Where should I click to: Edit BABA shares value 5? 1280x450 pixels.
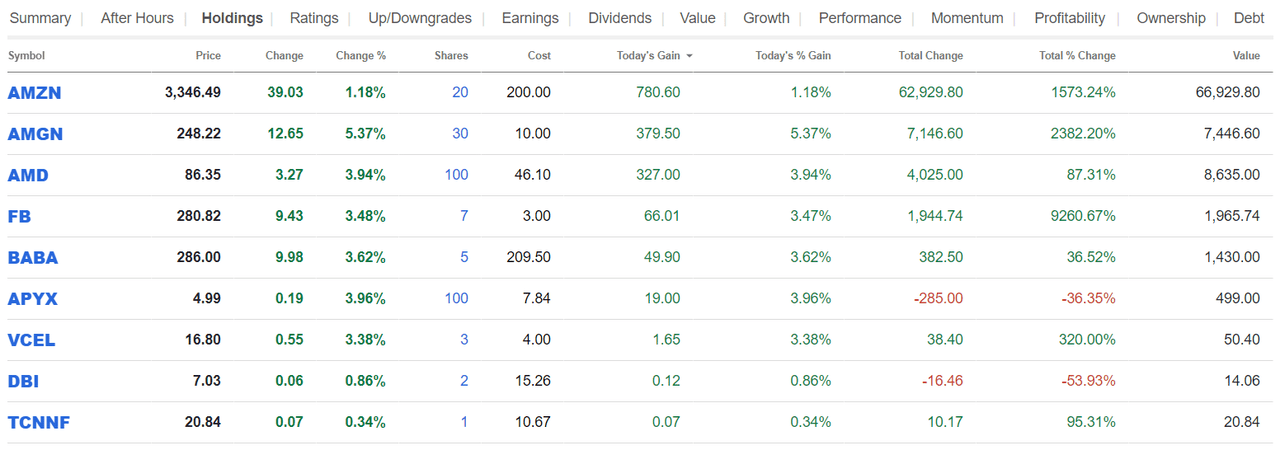(464, 257)
